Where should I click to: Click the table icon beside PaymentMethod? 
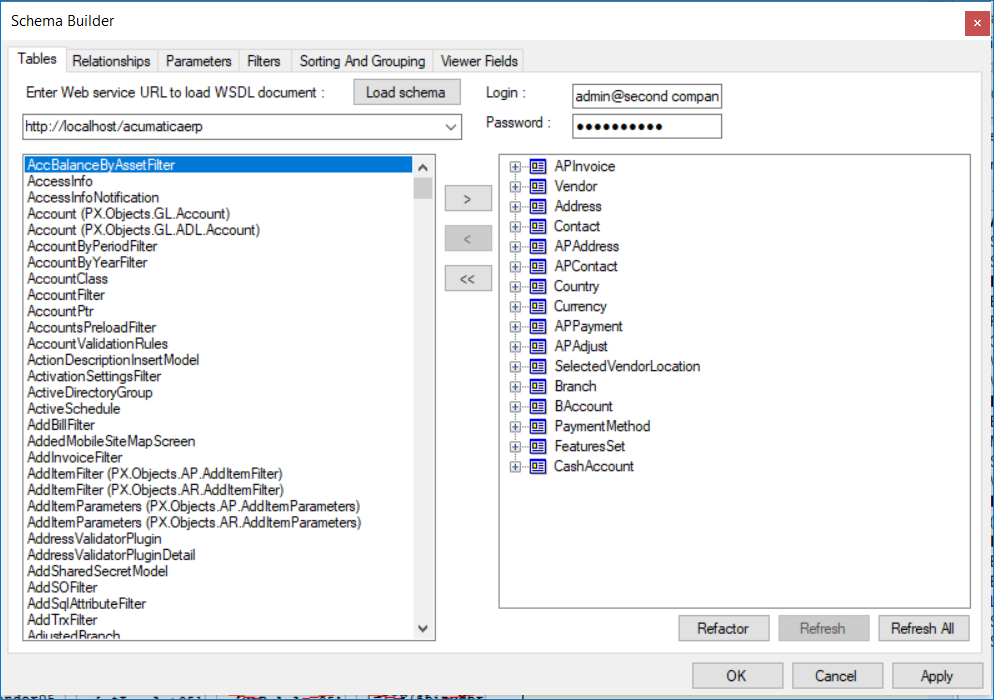(x=538, y=427)
